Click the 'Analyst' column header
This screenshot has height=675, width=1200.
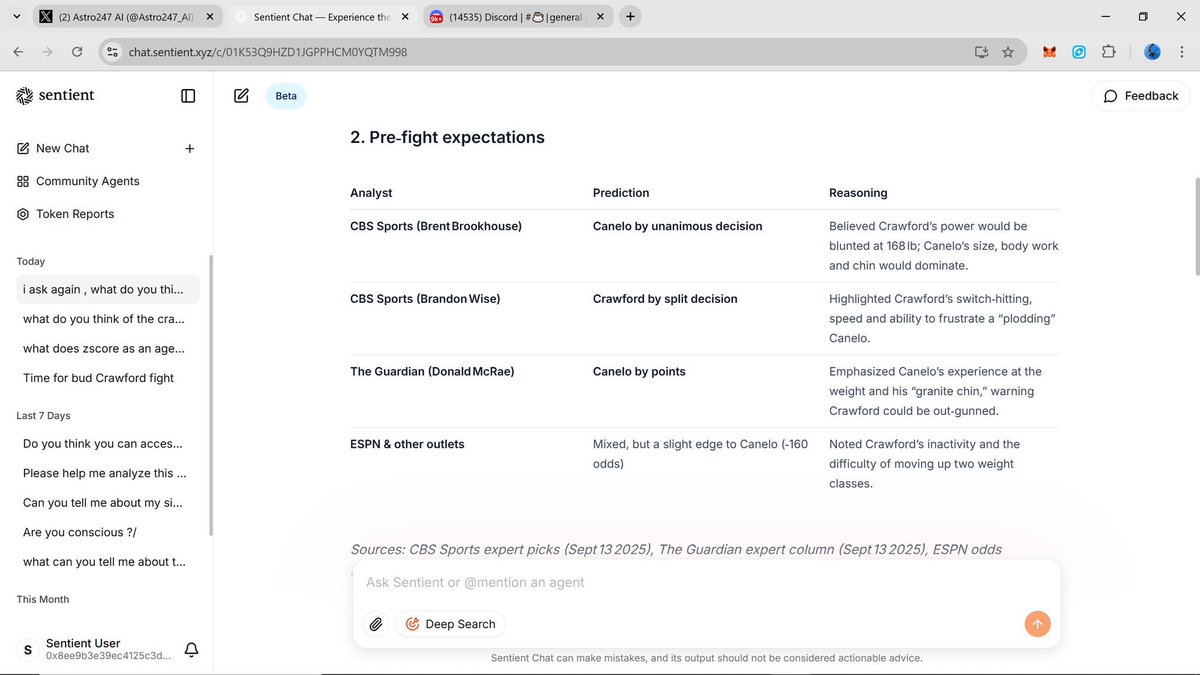point(371,193)
